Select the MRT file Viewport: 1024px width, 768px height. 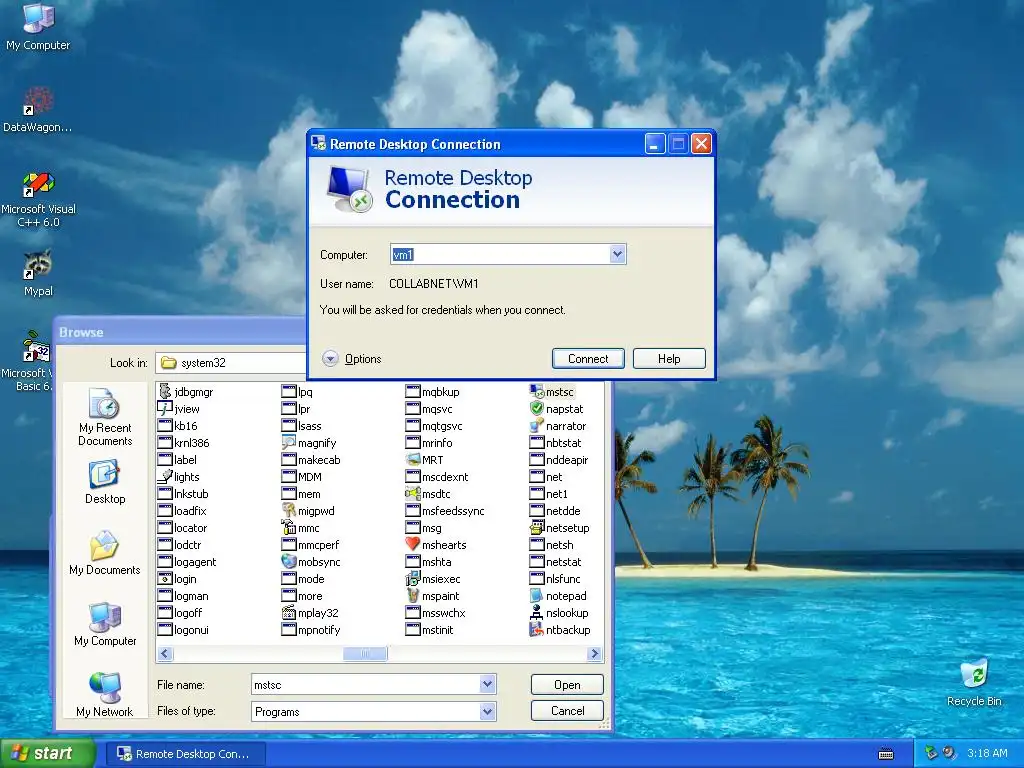pos(424,460)
